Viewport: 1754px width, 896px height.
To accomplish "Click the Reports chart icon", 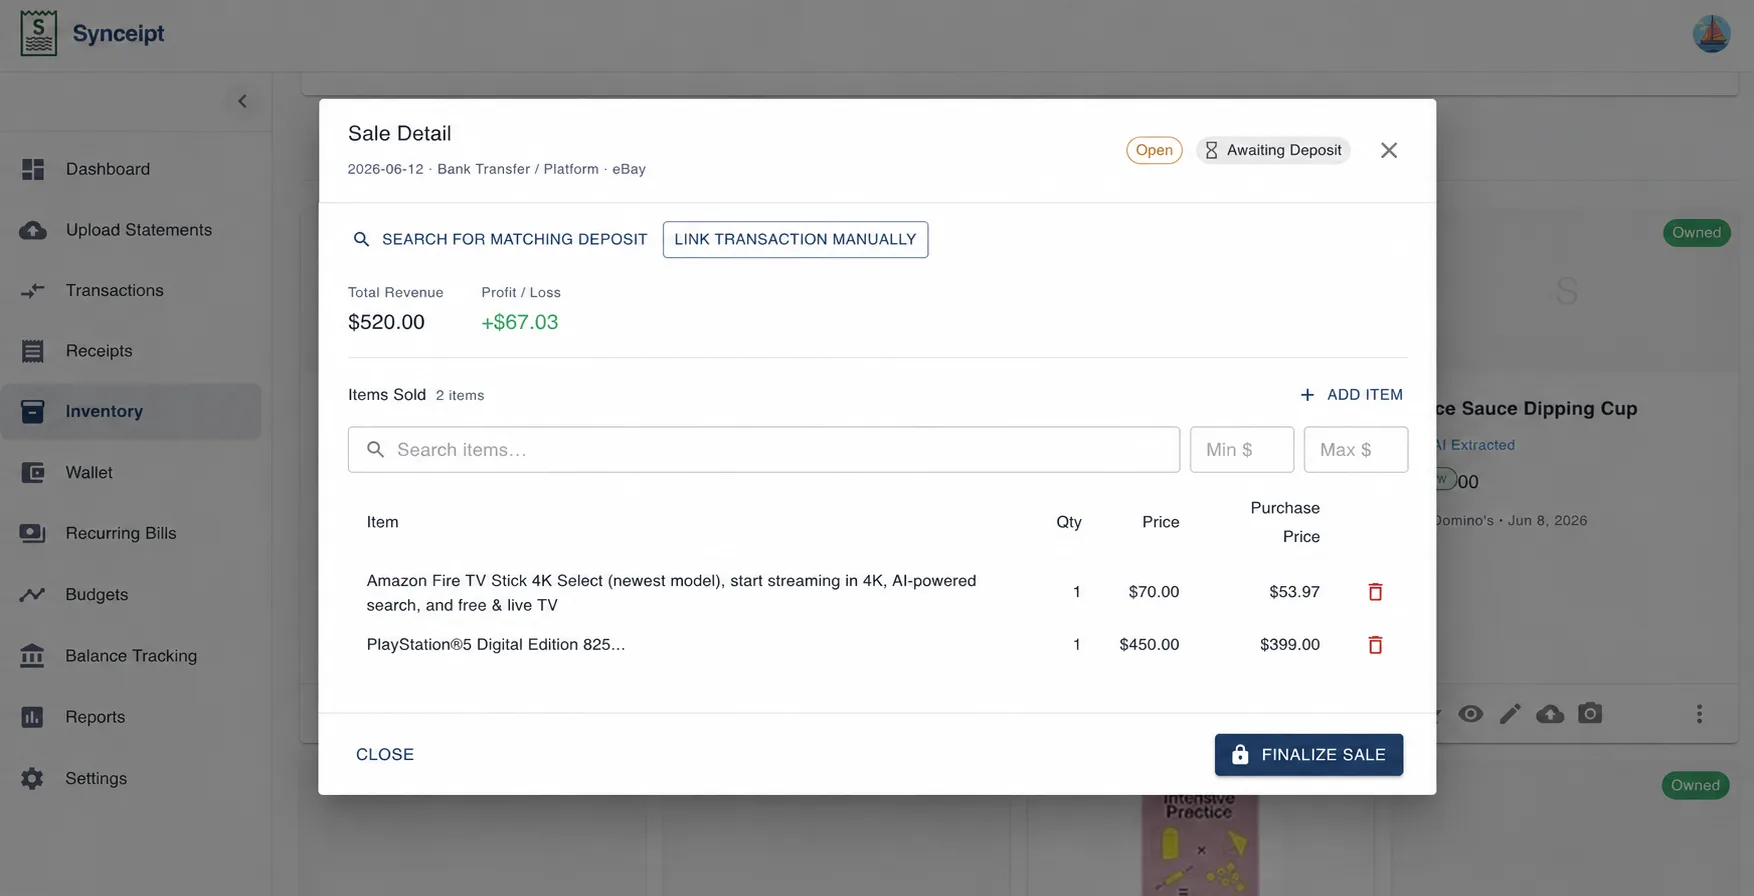I will click(x=32, y=717).
